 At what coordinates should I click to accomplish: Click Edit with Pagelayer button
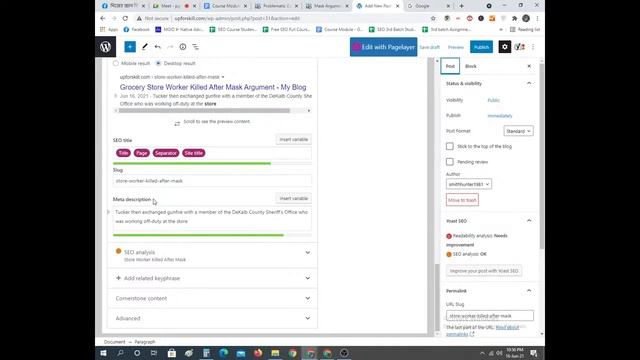pos(384,47)
